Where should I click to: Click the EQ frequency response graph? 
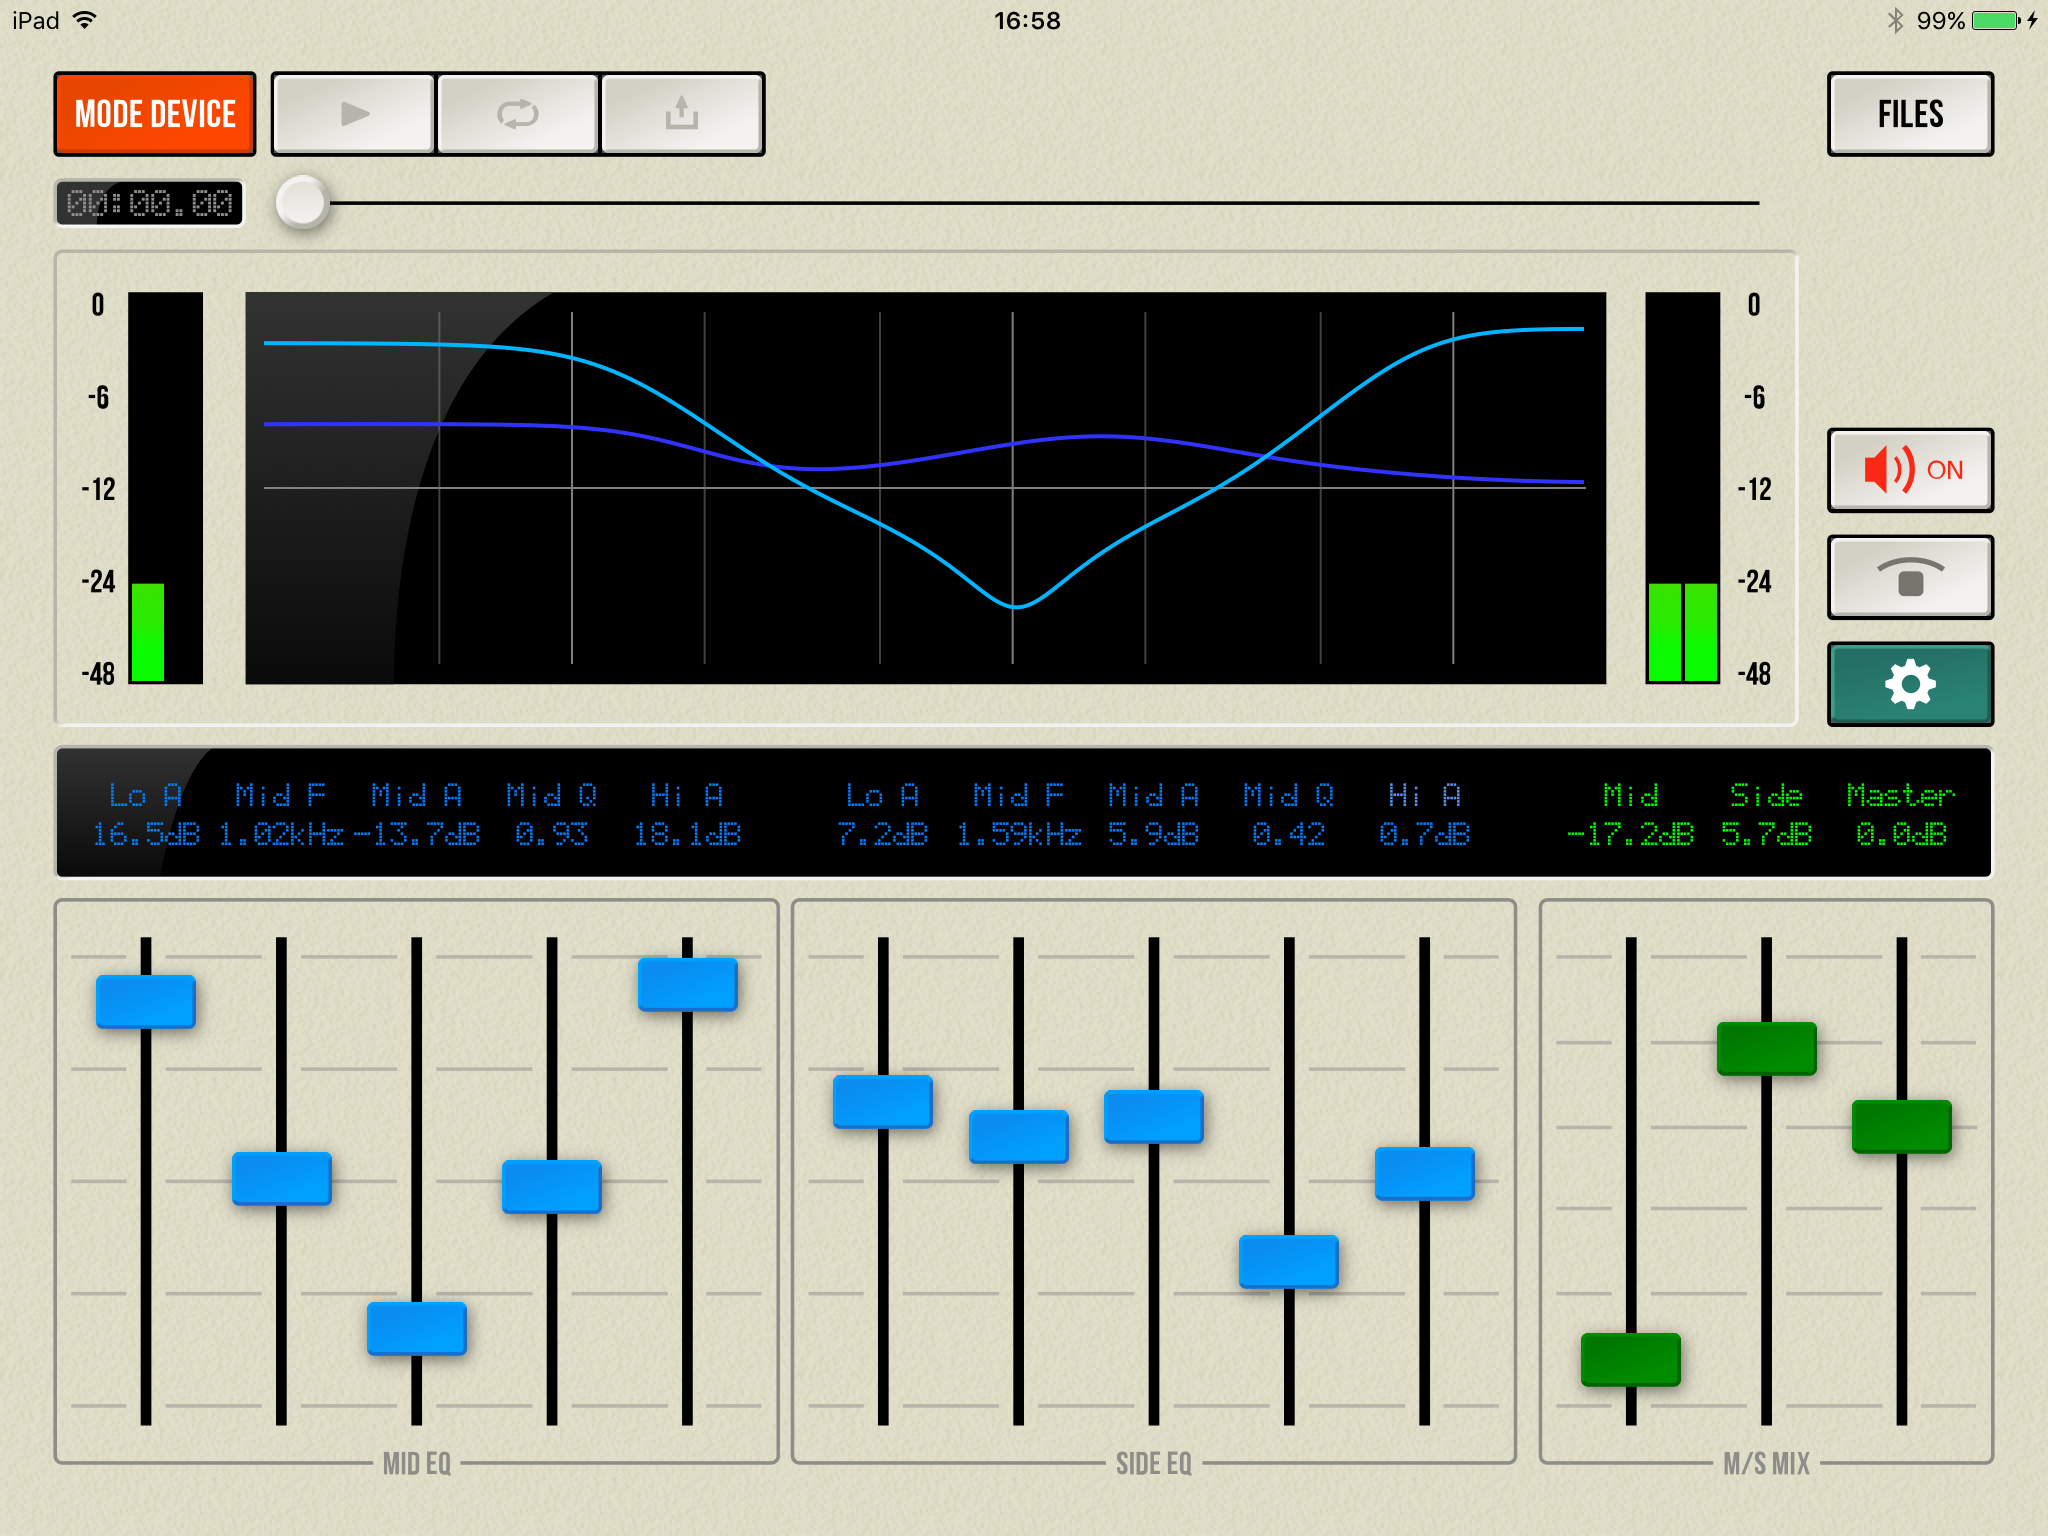[x=926, y=488]
